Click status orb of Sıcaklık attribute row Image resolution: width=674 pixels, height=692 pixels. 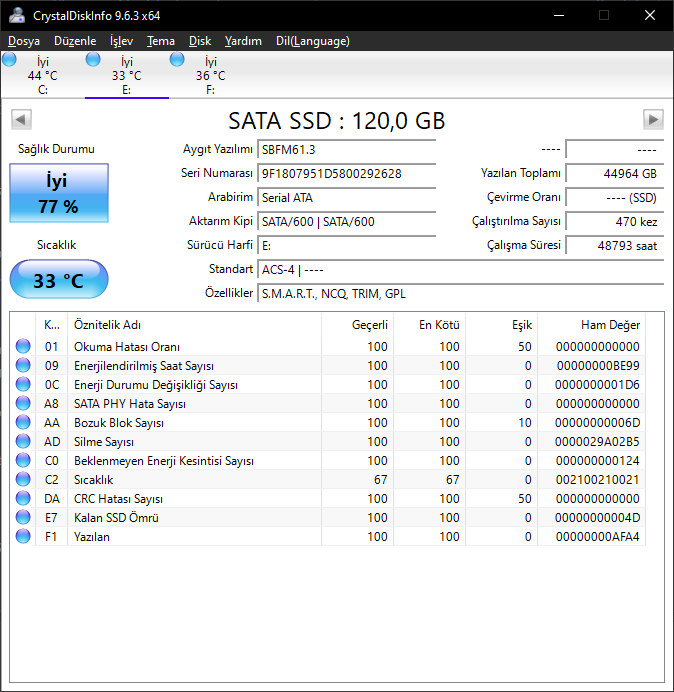[23, 479]
